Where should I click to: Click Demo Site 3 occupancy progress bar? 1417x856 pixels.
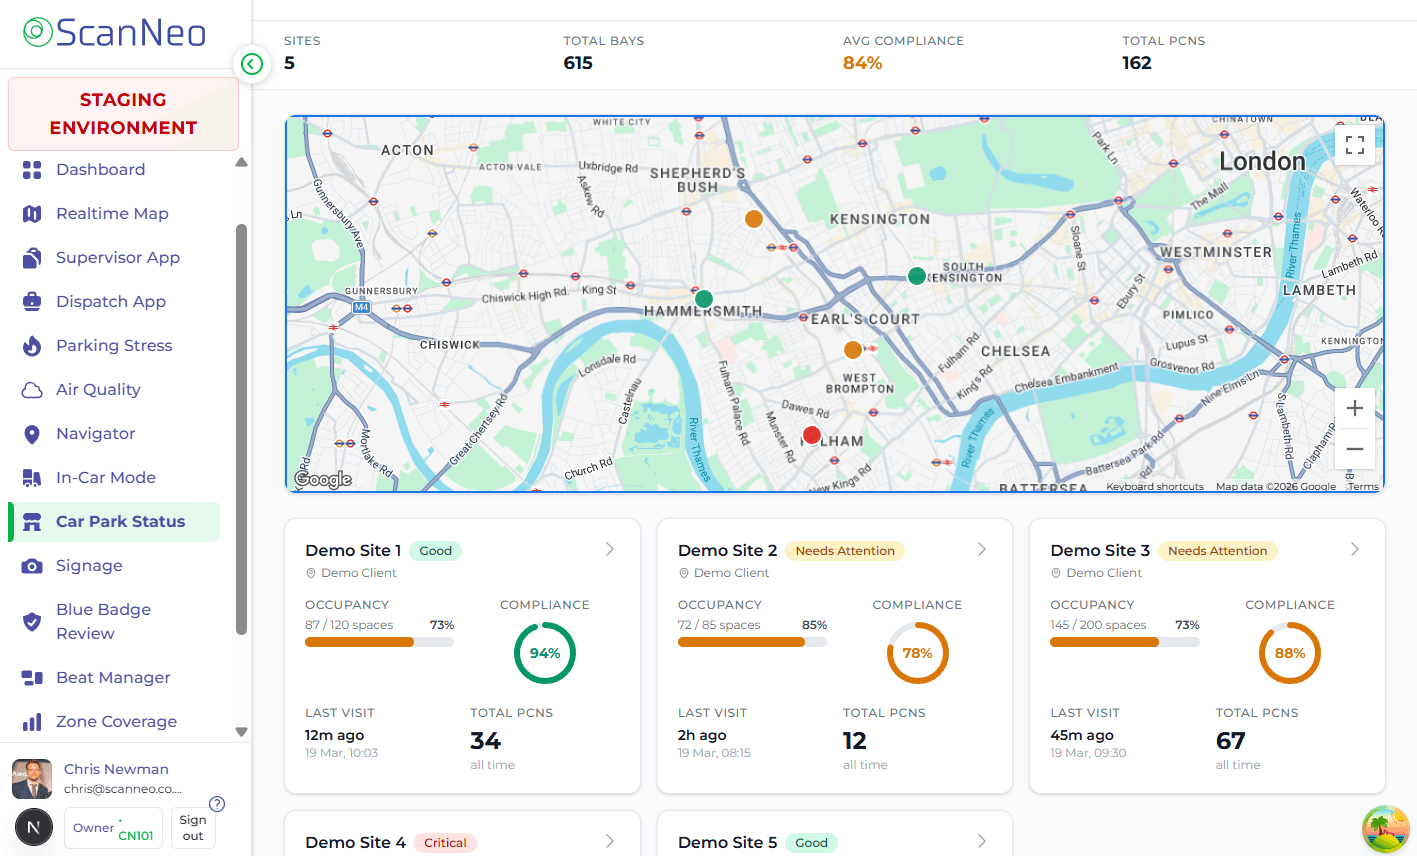click(x=1124, y=642)
